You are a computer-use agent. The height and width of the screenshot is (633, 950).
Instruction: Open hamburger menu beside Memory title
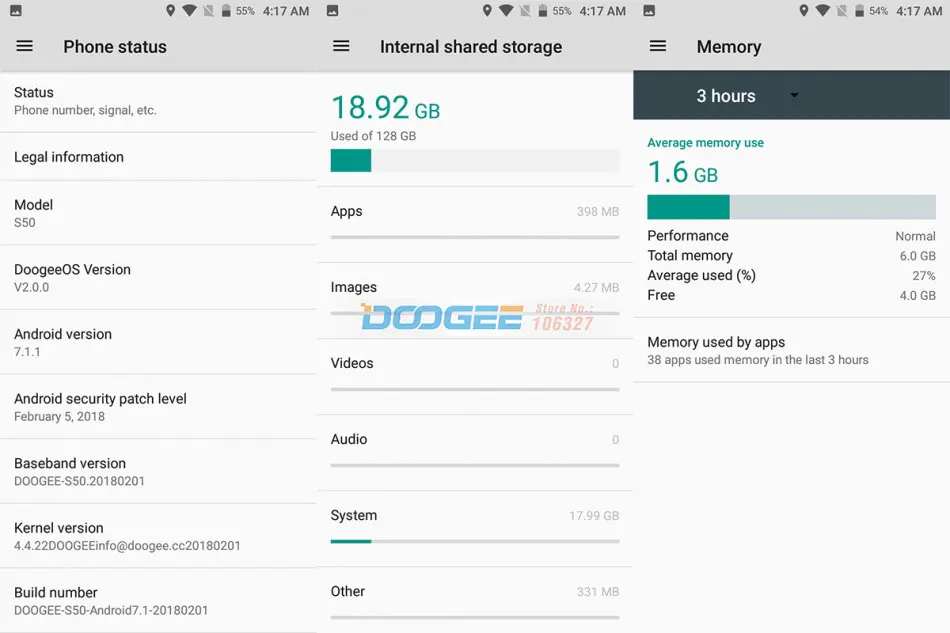(x=658, y=46)
